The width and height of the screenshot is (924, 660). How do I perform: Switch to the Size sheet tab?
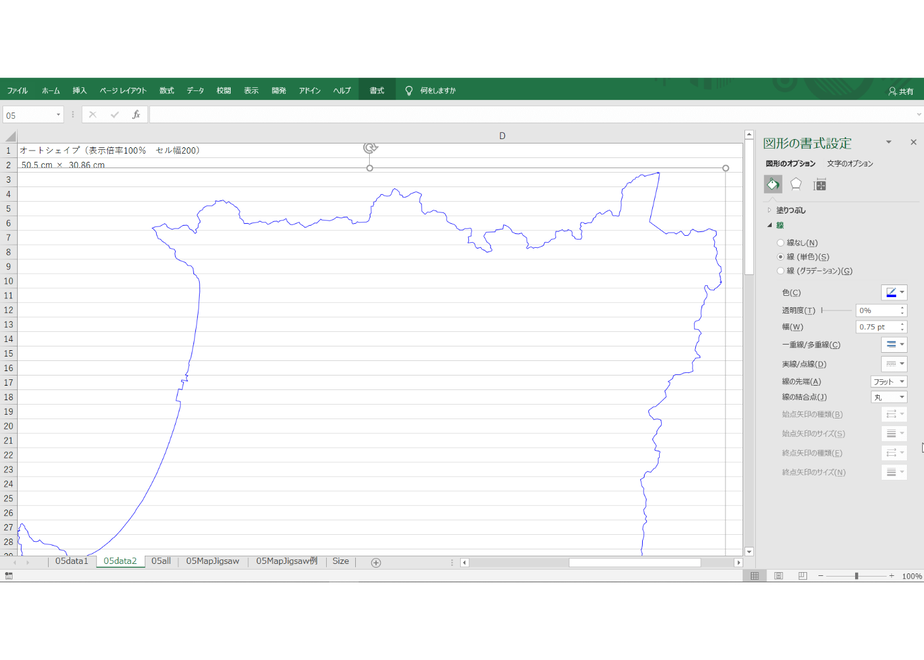point(341,561)
